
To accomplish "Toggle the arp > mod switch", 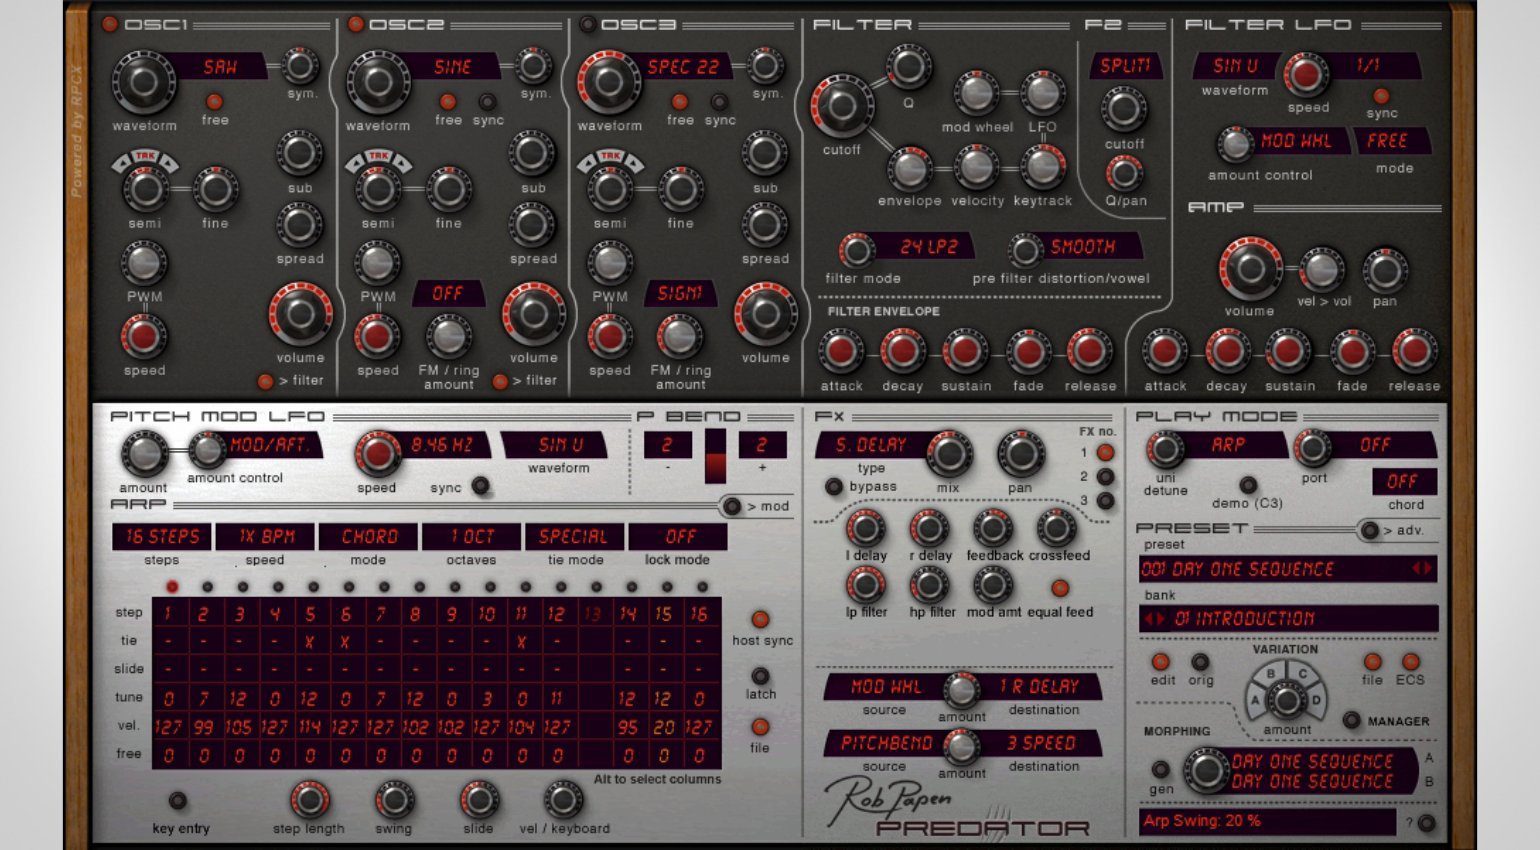I will pos(732,507).
